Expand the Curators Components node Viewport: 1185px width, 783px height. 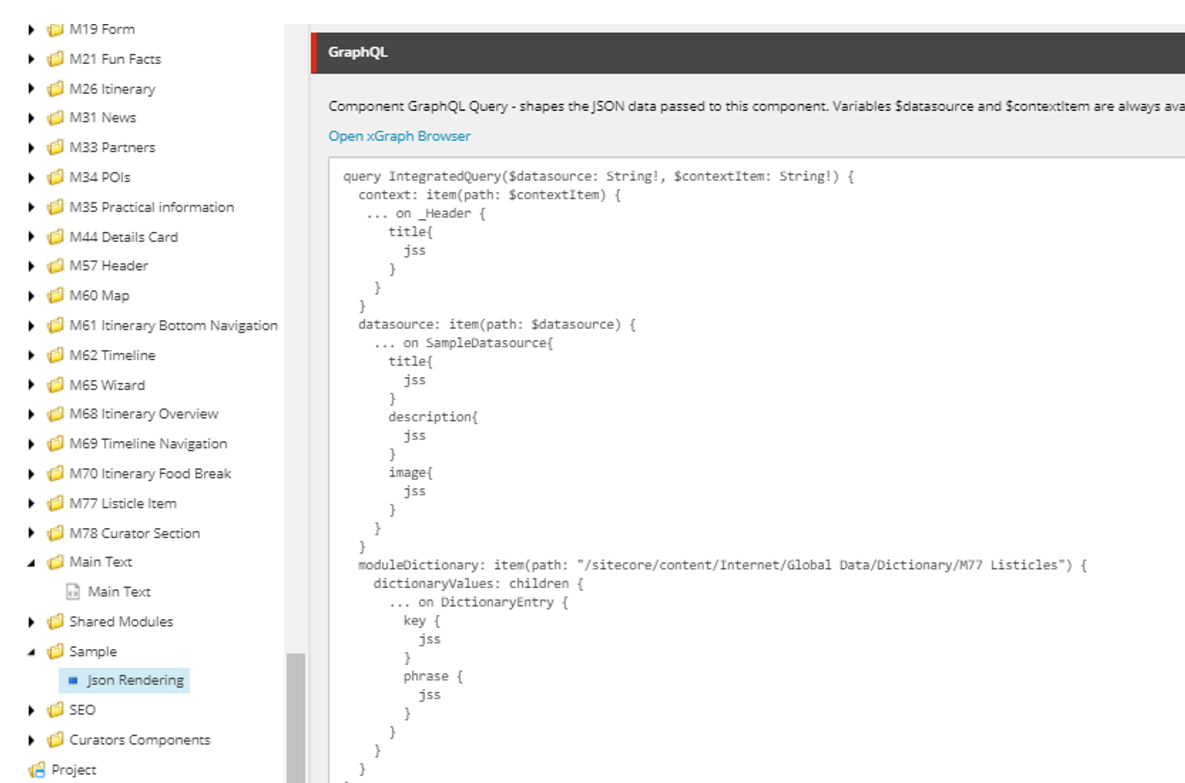click(x=32, y=740)
